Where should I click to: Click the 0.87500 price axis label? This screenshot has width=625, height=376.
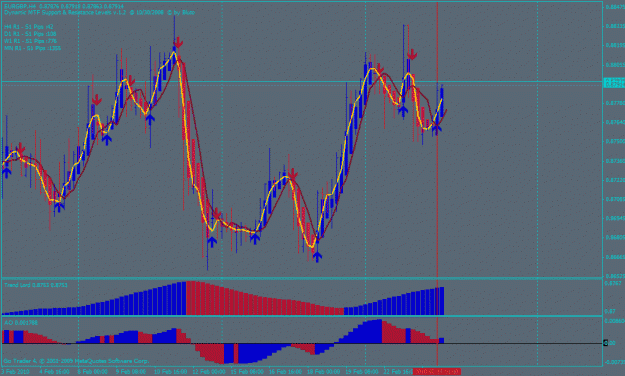615,142
